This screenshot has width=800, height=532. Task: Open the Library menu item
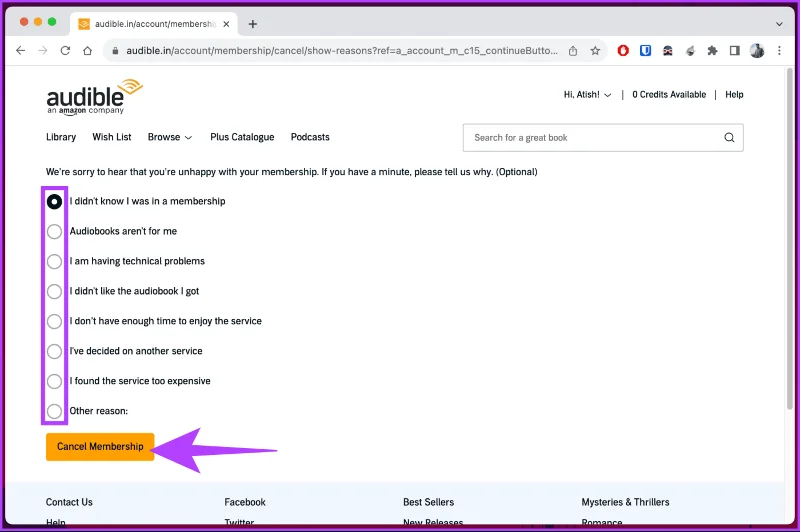(61, 137)
